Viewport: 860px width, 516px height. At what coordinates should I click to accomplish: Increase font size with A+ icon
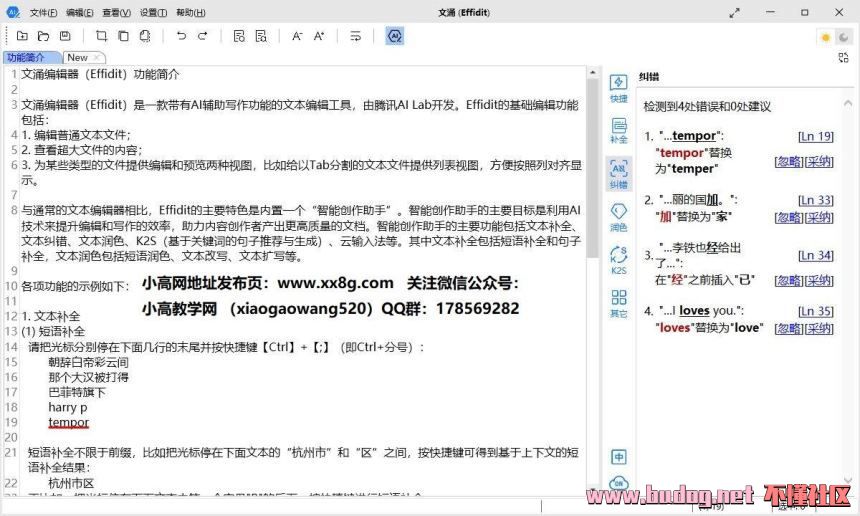coord(319,36)
